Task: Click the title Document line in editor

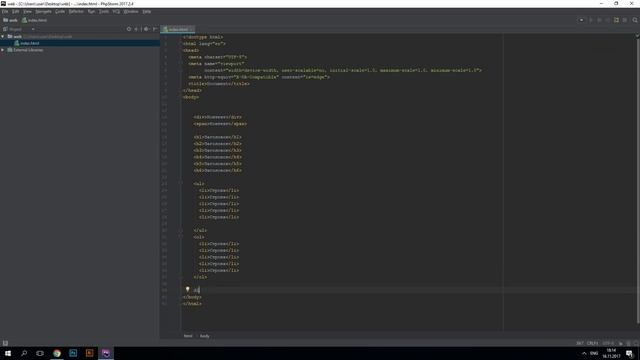Action: click(x=219, y=84)
